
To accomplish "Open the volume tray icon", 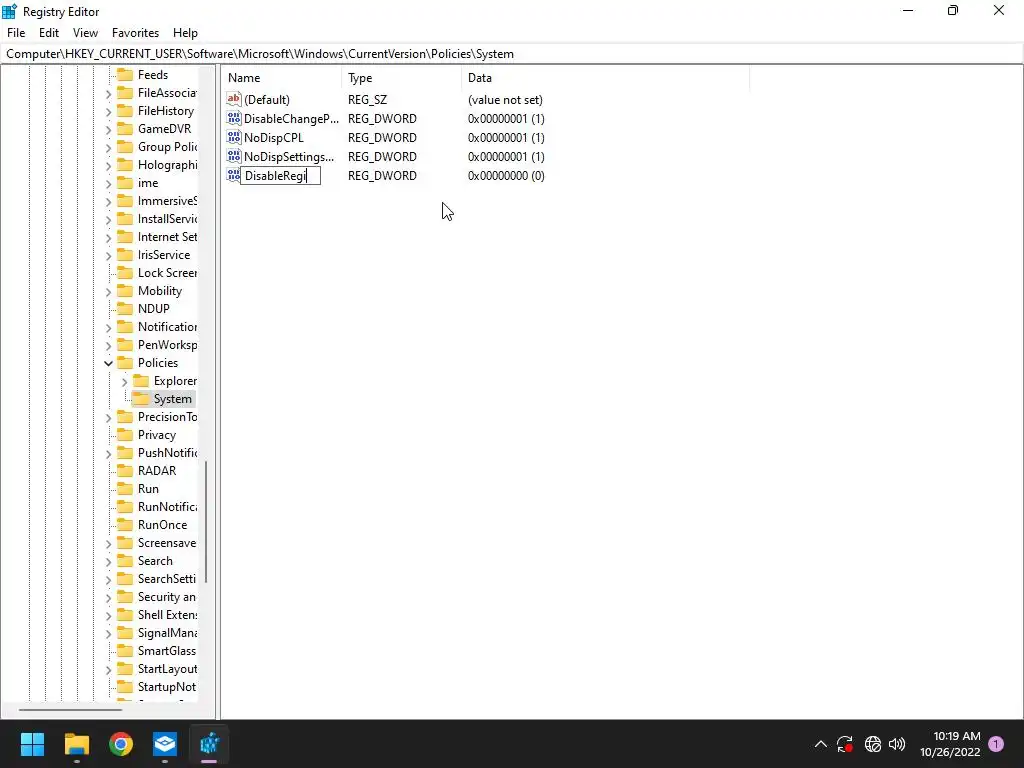I will [897, 744].
